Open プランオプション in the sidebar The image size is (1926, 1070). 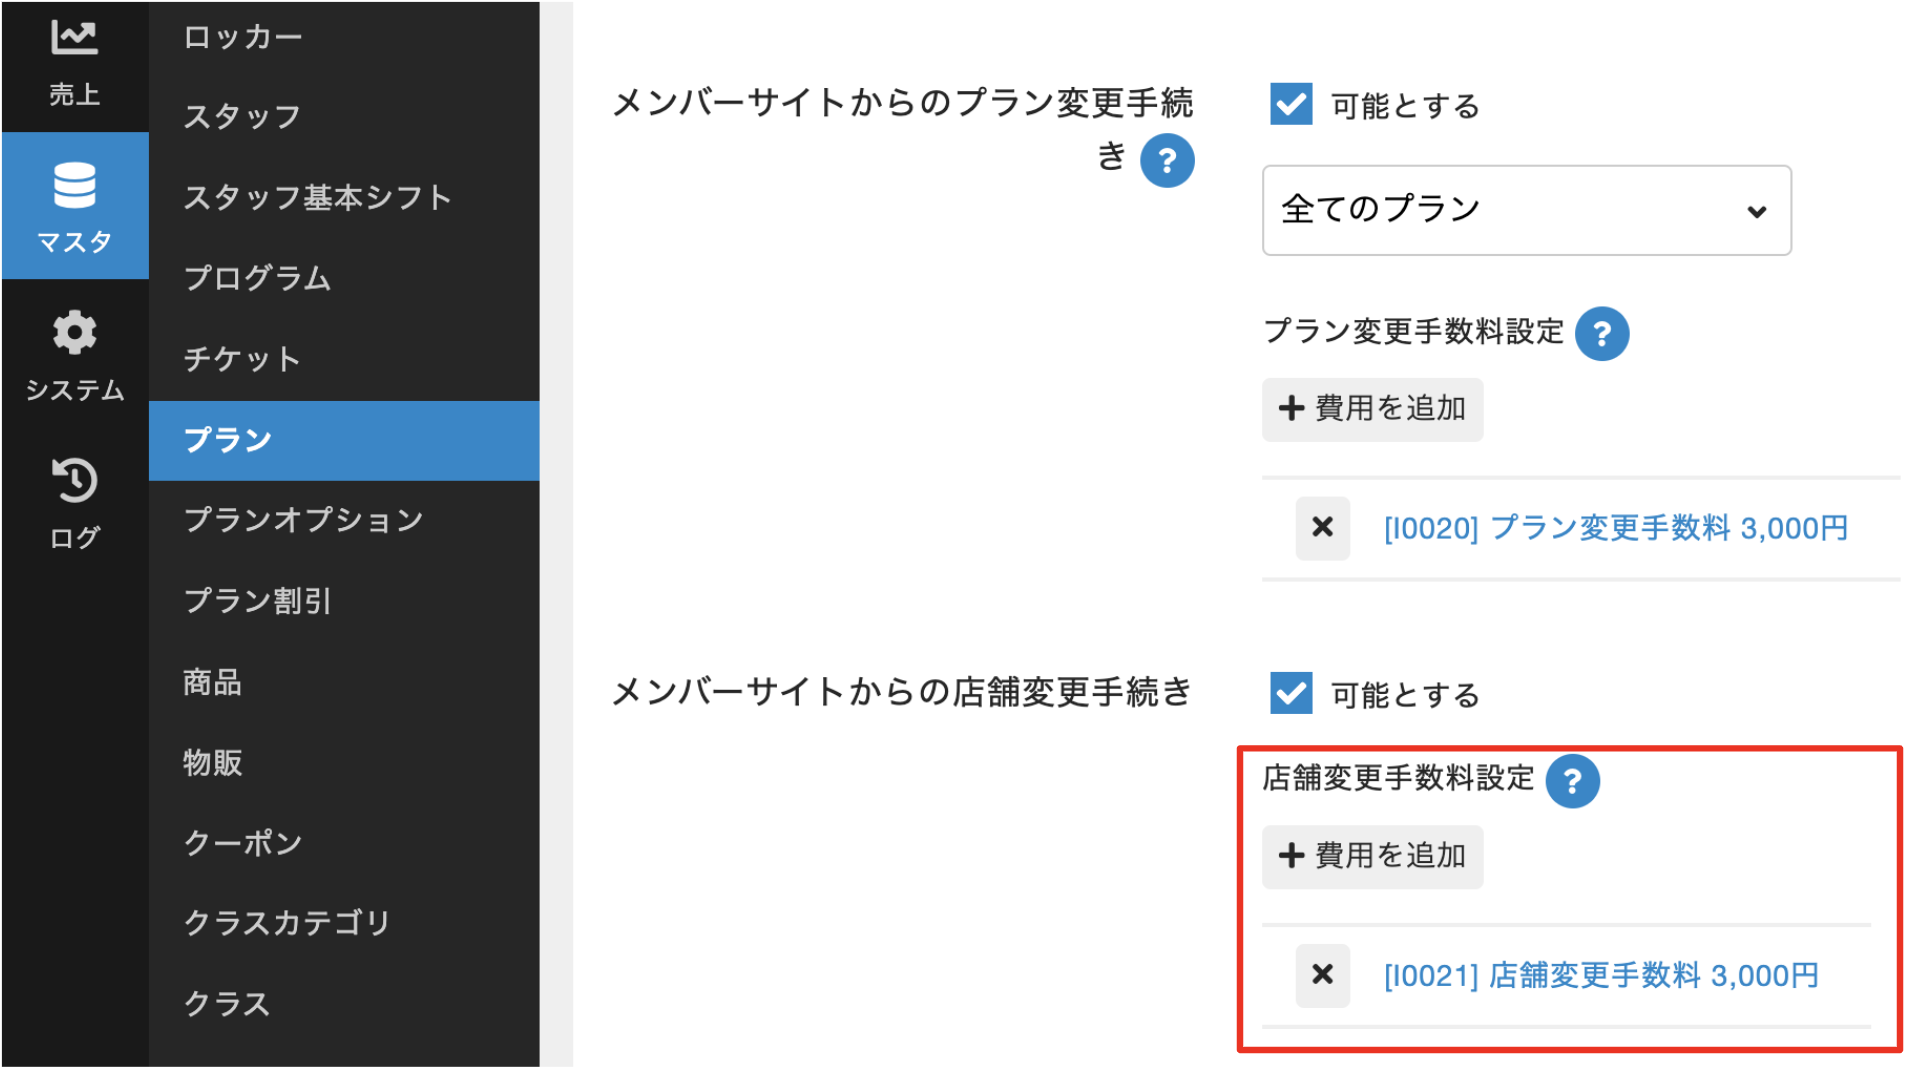click(x=304, y=520)
